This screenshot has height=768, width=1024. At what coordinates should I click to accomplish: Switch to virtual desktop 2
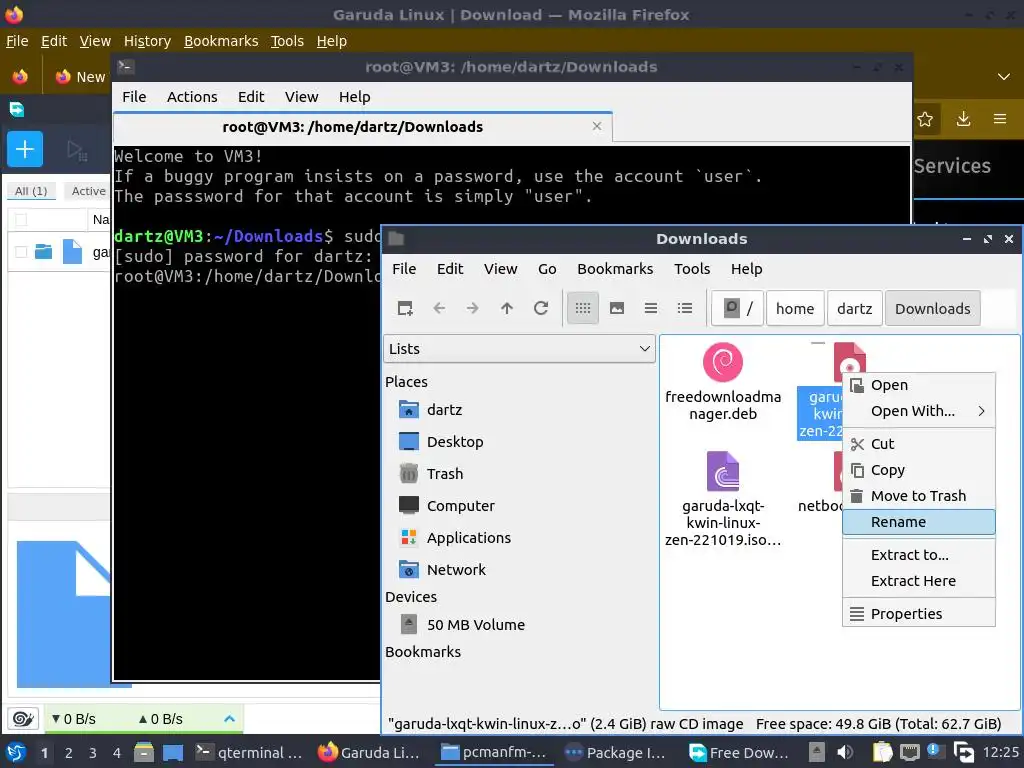pos(69,753)
